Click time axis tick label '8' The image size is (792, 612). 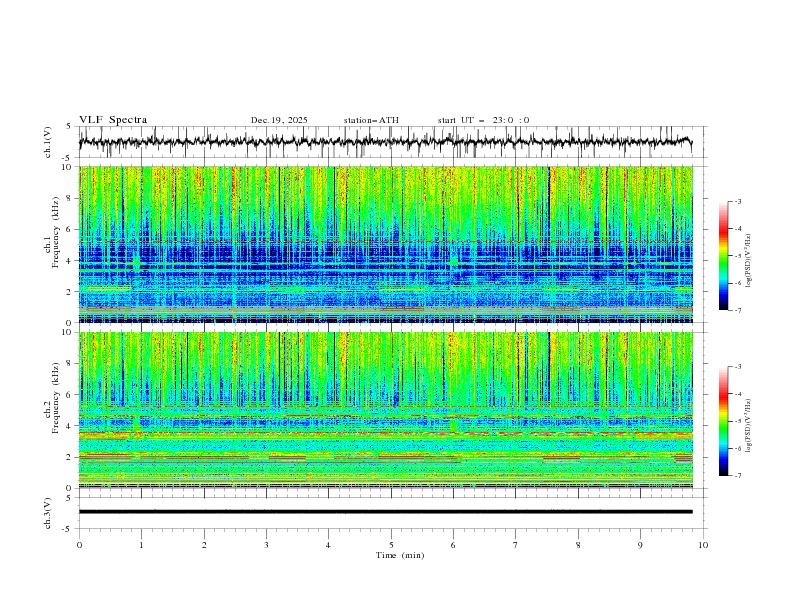[578, 545]
